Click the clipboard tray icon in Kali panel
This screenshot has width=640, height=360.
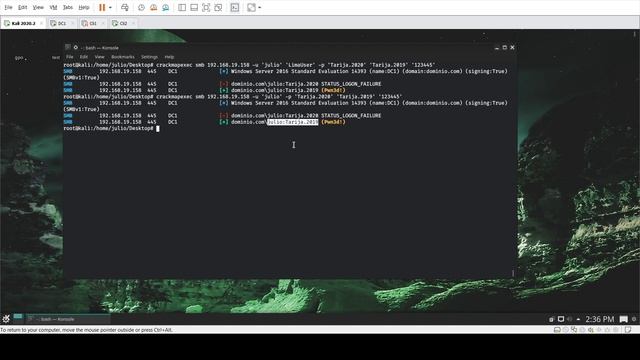coord(551,319)
